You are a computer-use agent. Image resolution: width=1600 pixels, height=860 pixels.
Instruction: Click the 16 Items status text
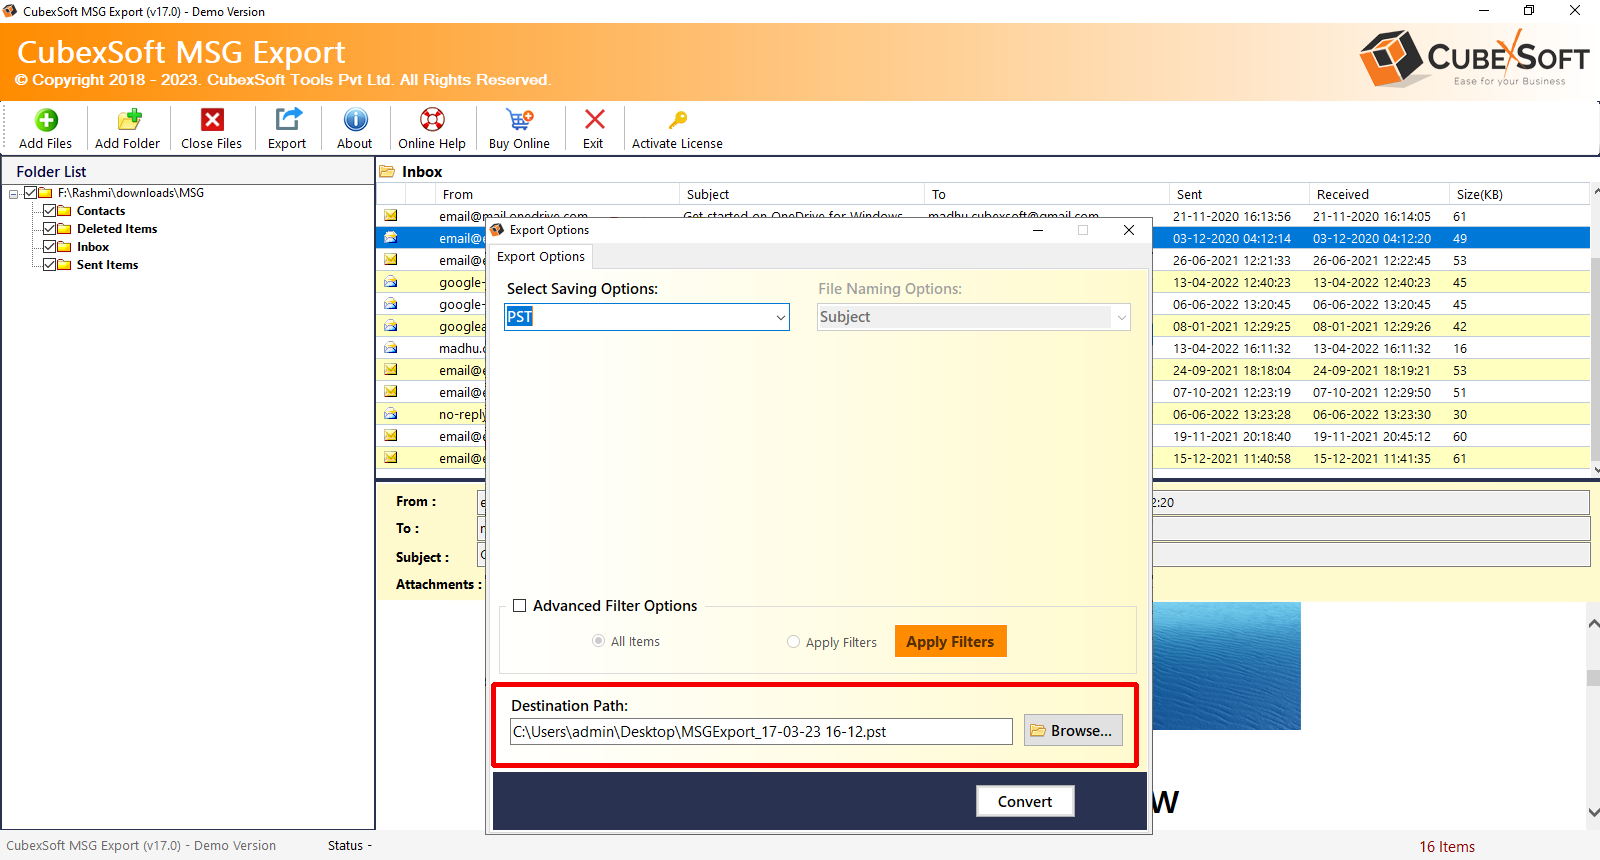pyautogui.click(x=1447, y=846)
